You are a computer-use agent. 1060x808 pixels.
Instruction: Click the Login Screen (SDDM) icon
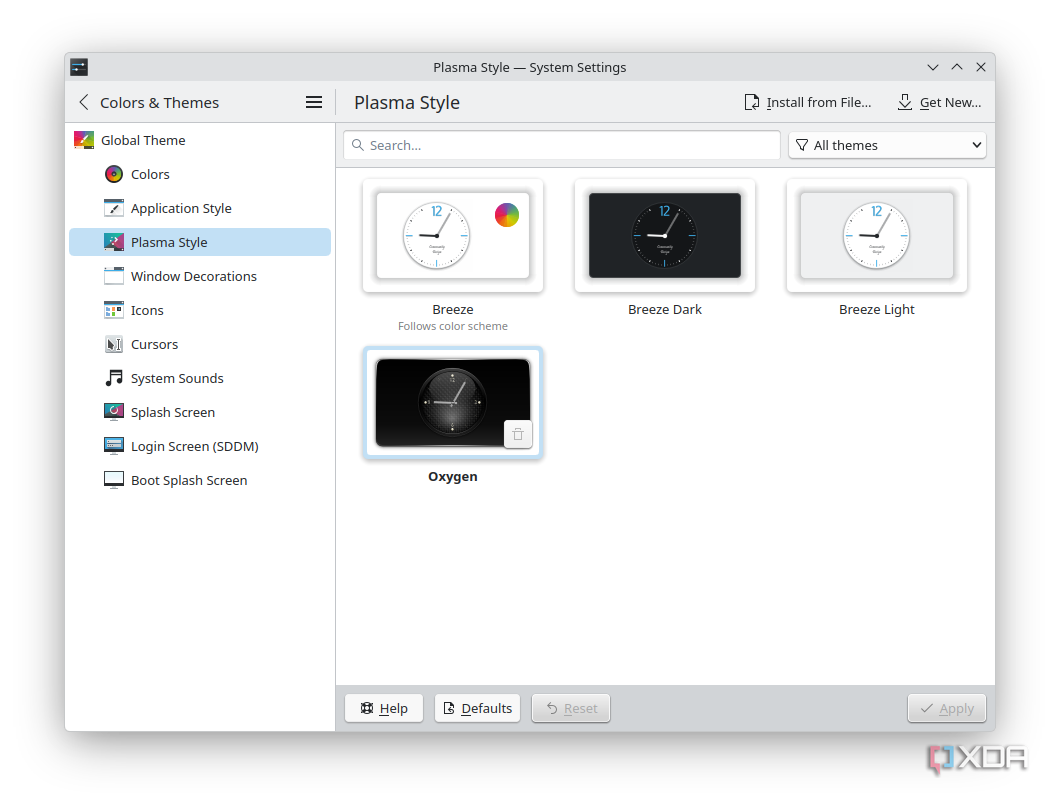tap(114, 446)
